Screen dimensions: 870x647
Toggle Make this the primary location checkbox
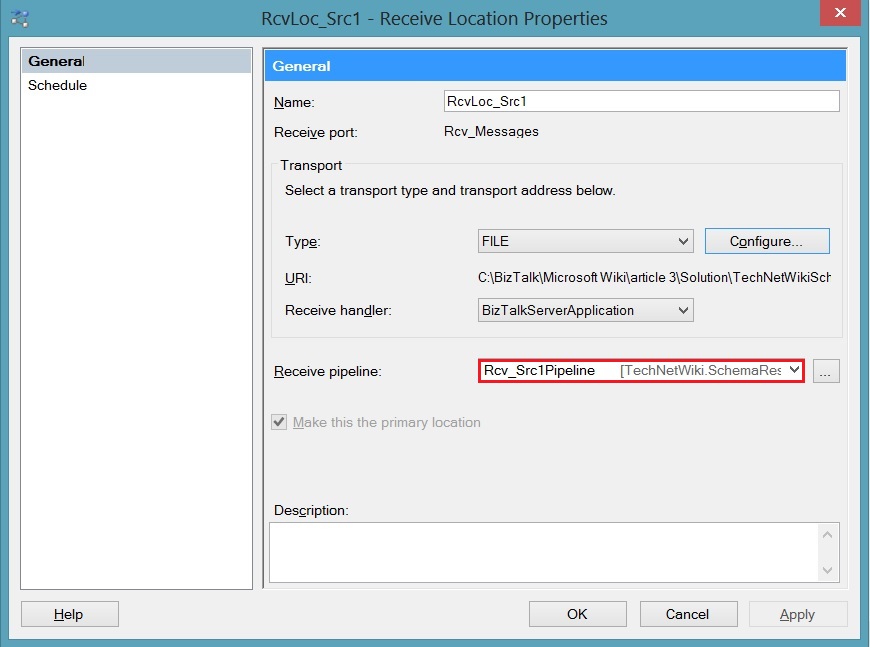(x=279, y=422)
